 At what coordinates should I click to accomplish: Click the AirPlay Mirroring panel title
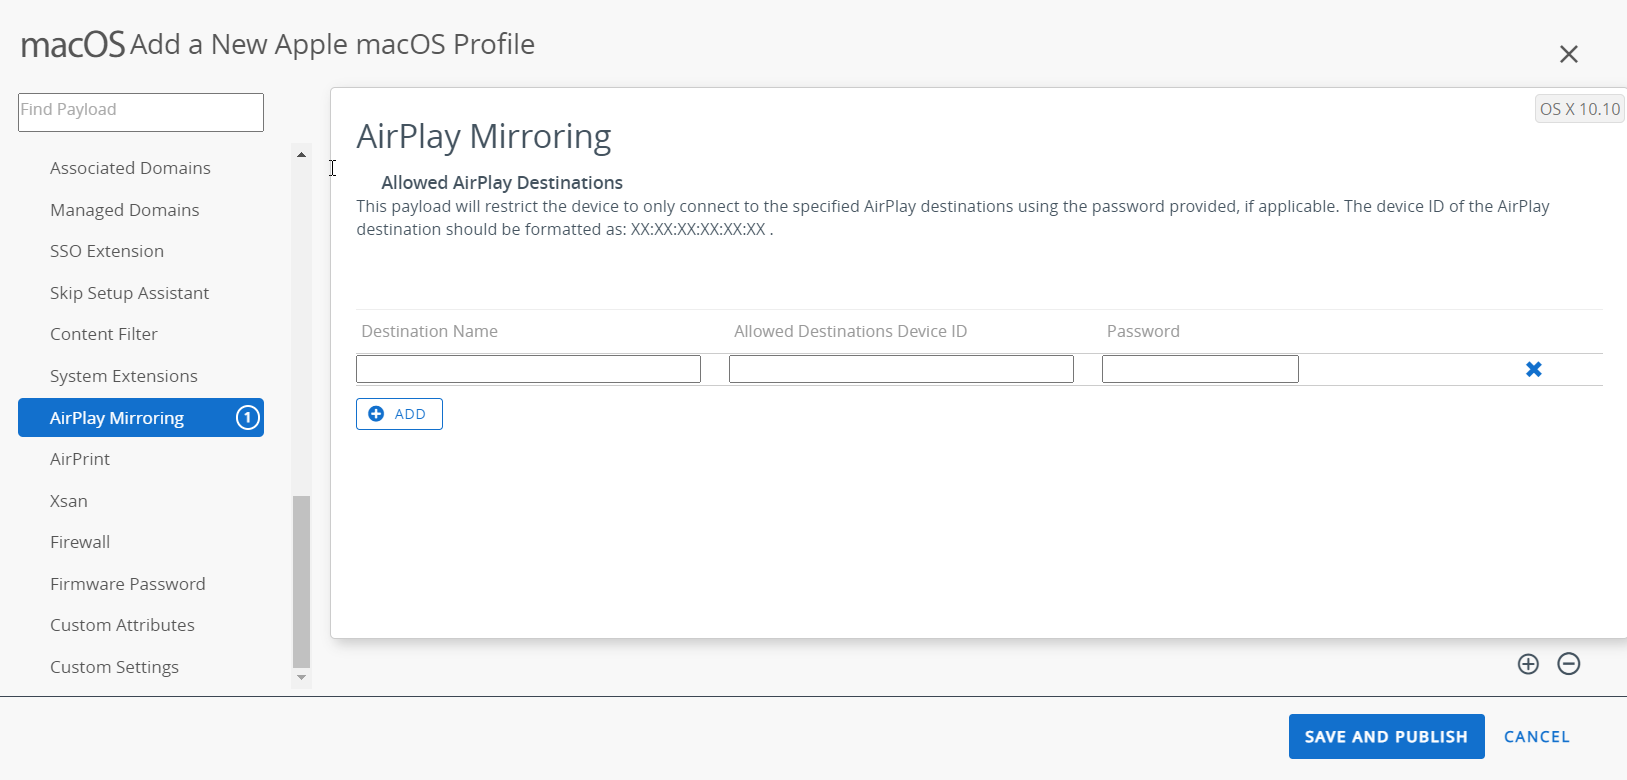pos(484,136)
